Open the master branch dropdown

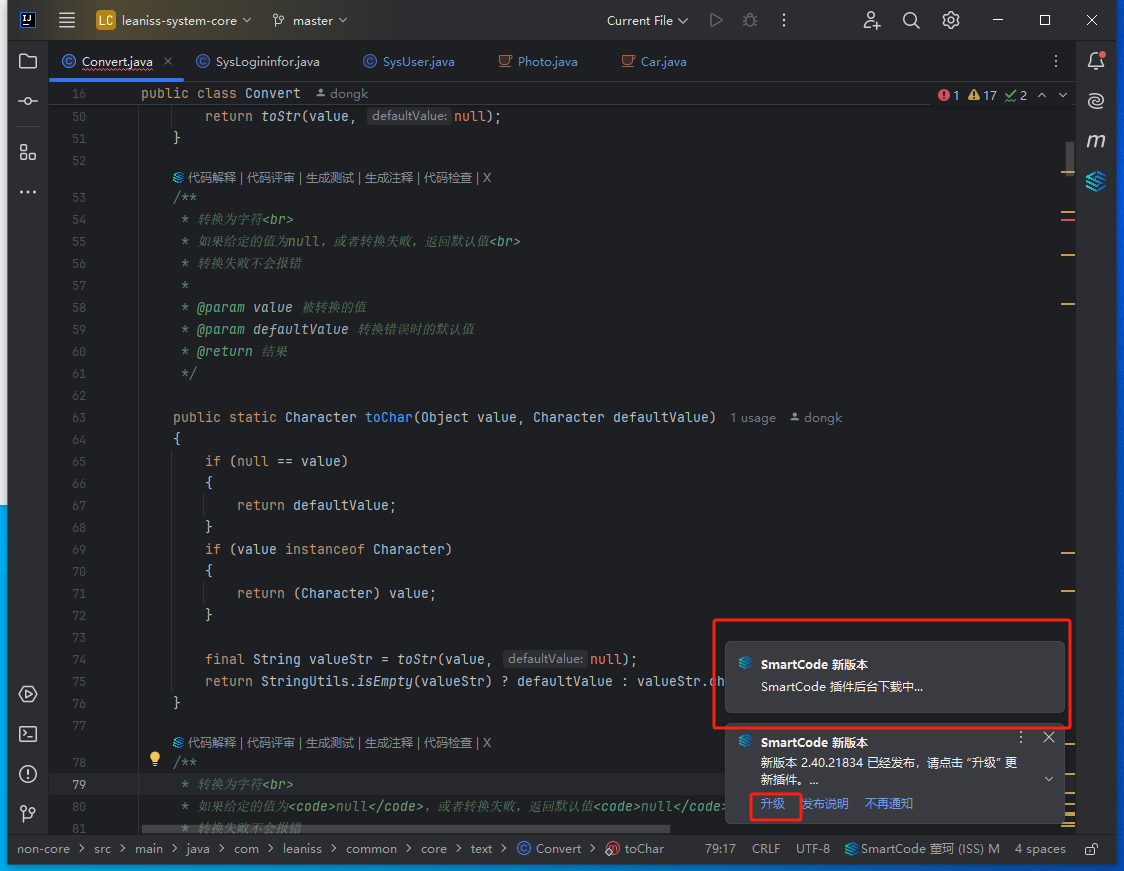pyautogui.click(x=310, y=20)
